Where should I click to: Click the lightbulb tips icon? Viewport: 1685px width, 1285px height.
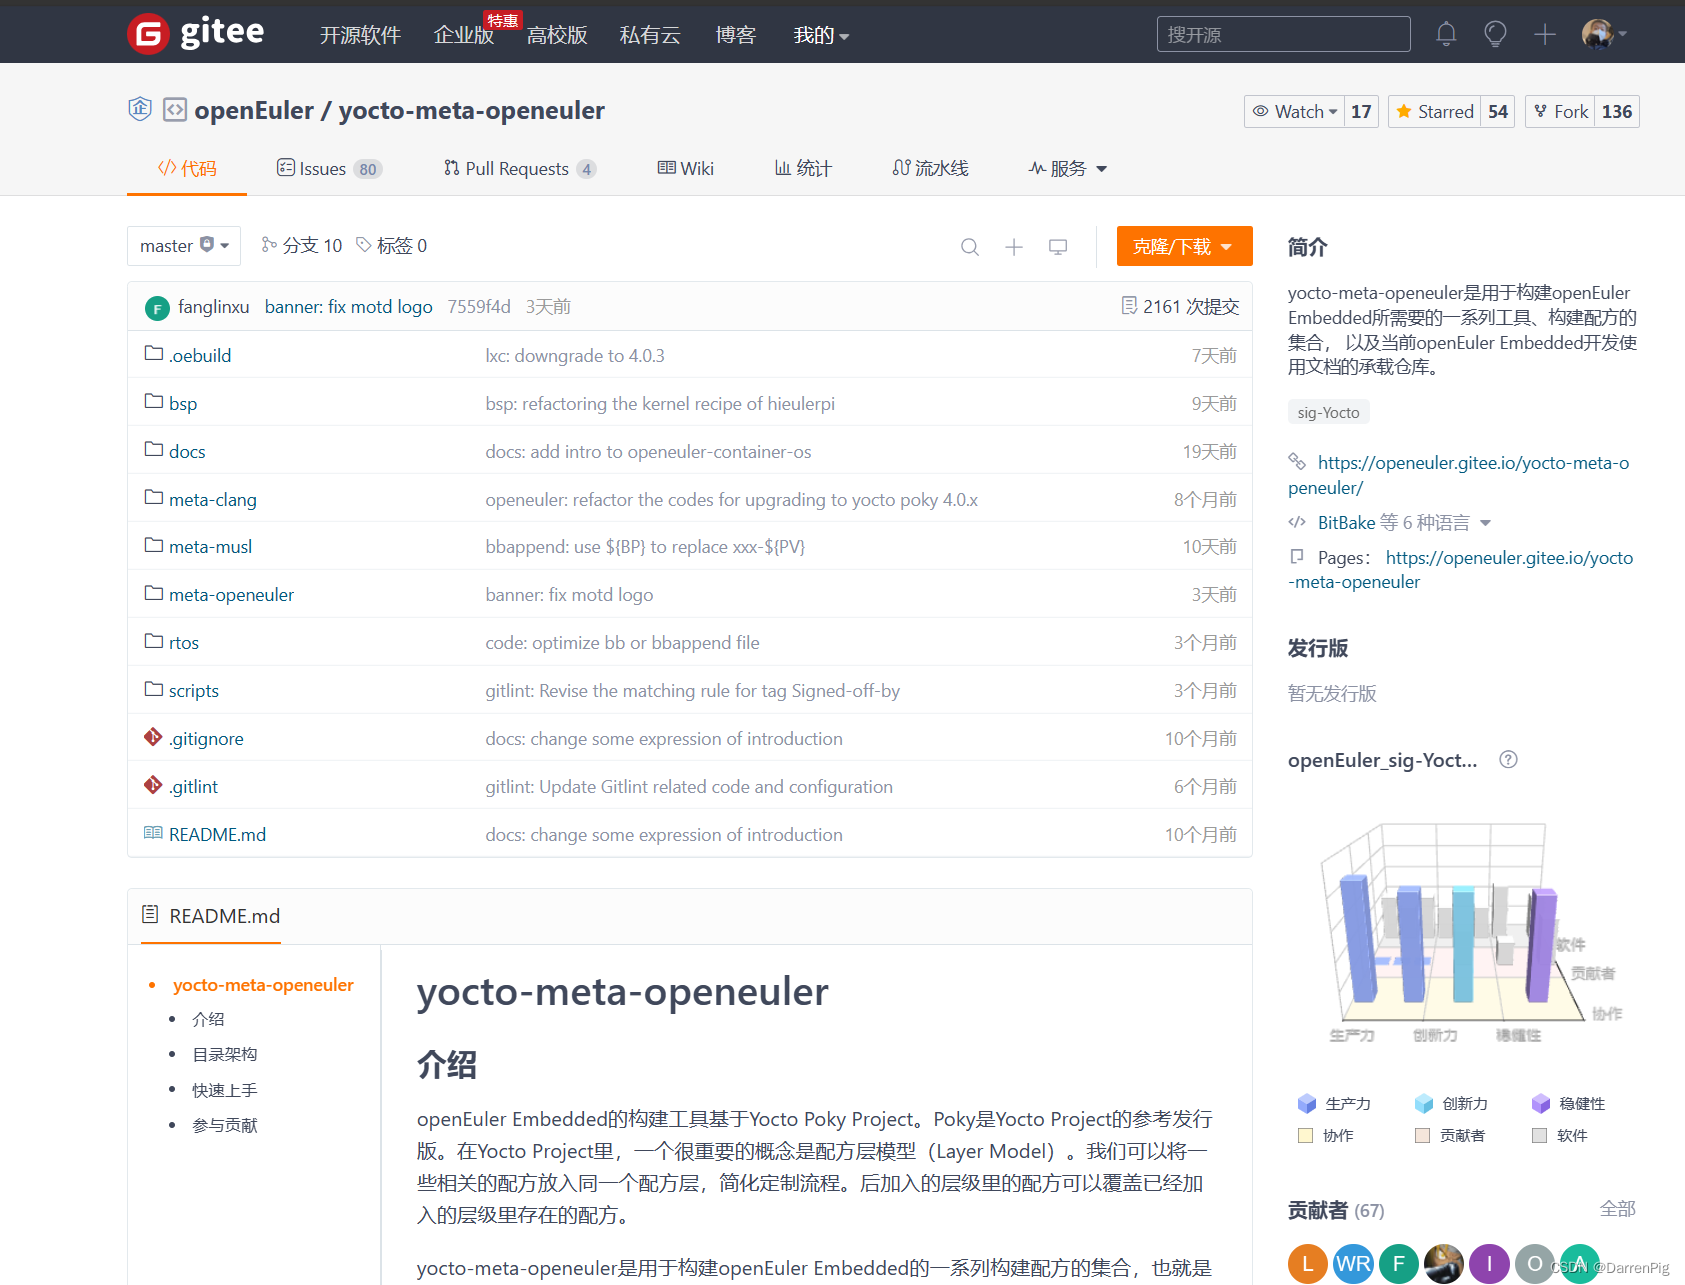click(x=1495, y=34)
